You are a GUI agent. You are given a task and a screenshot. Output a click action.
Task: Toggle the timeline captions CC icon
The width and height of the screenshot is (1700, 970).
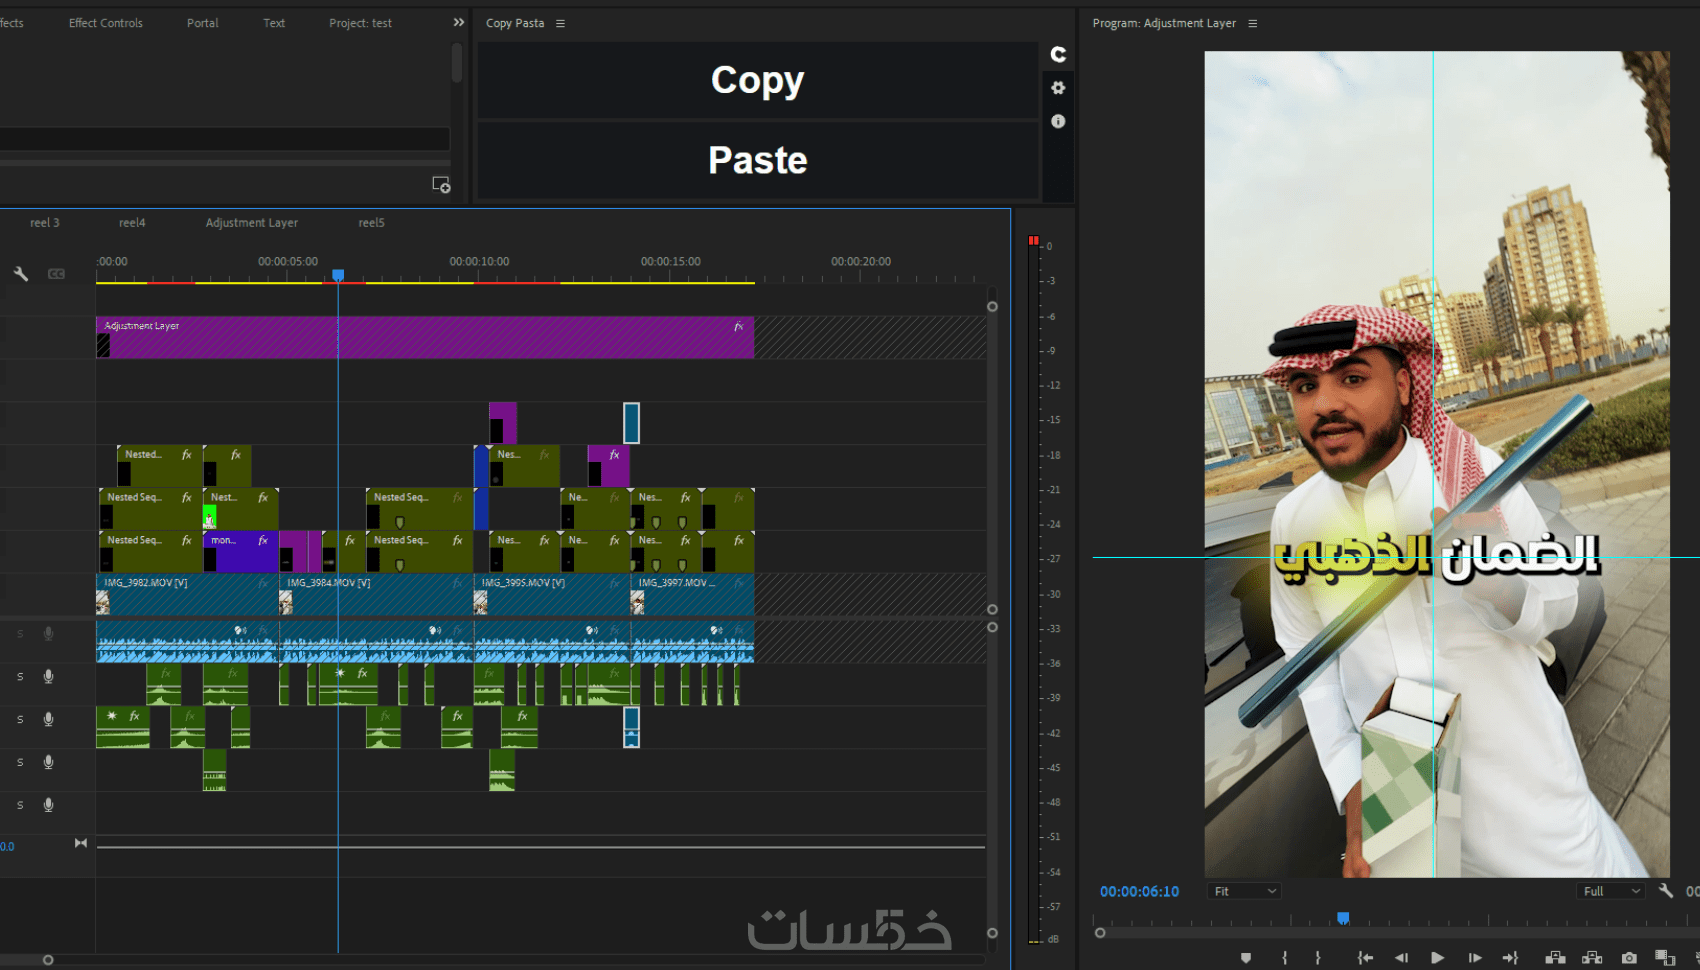click(56, 273)
